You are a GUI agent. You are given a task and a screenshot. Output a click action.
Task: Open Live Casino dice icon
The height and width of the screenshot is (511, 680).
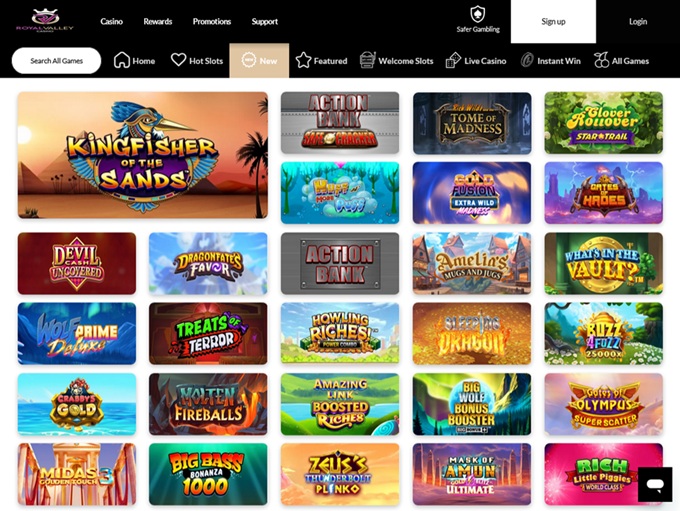[453, 60]
